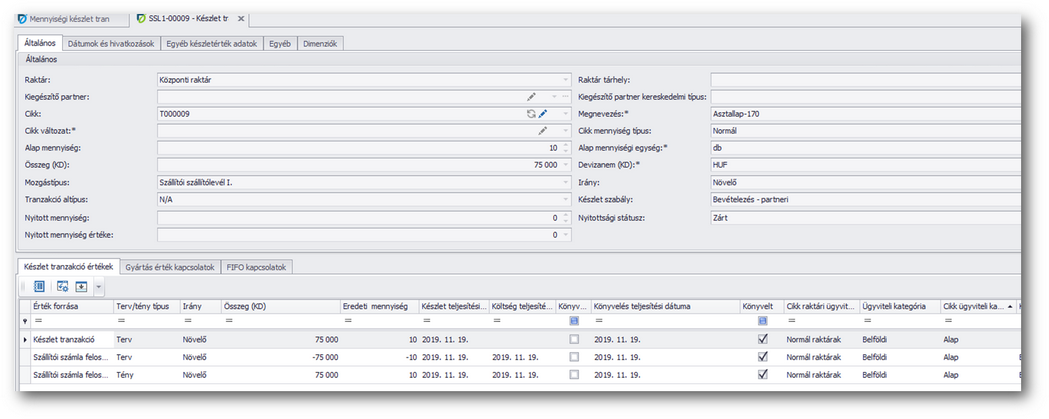1049x419 pixels.
Task: Click the blue pencil icon in Cikk field
Action: pos(543,114)
